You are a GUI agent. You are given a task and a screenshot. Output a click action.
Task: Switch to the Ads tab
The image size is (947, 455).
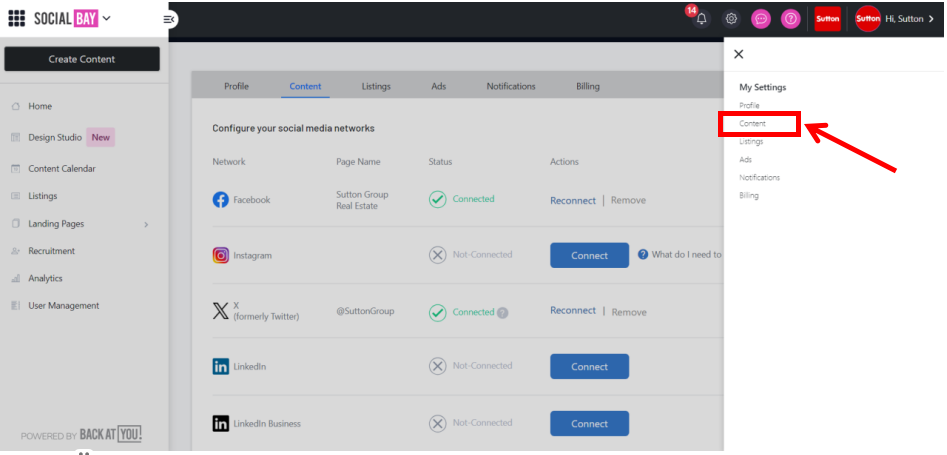point(438,86)
